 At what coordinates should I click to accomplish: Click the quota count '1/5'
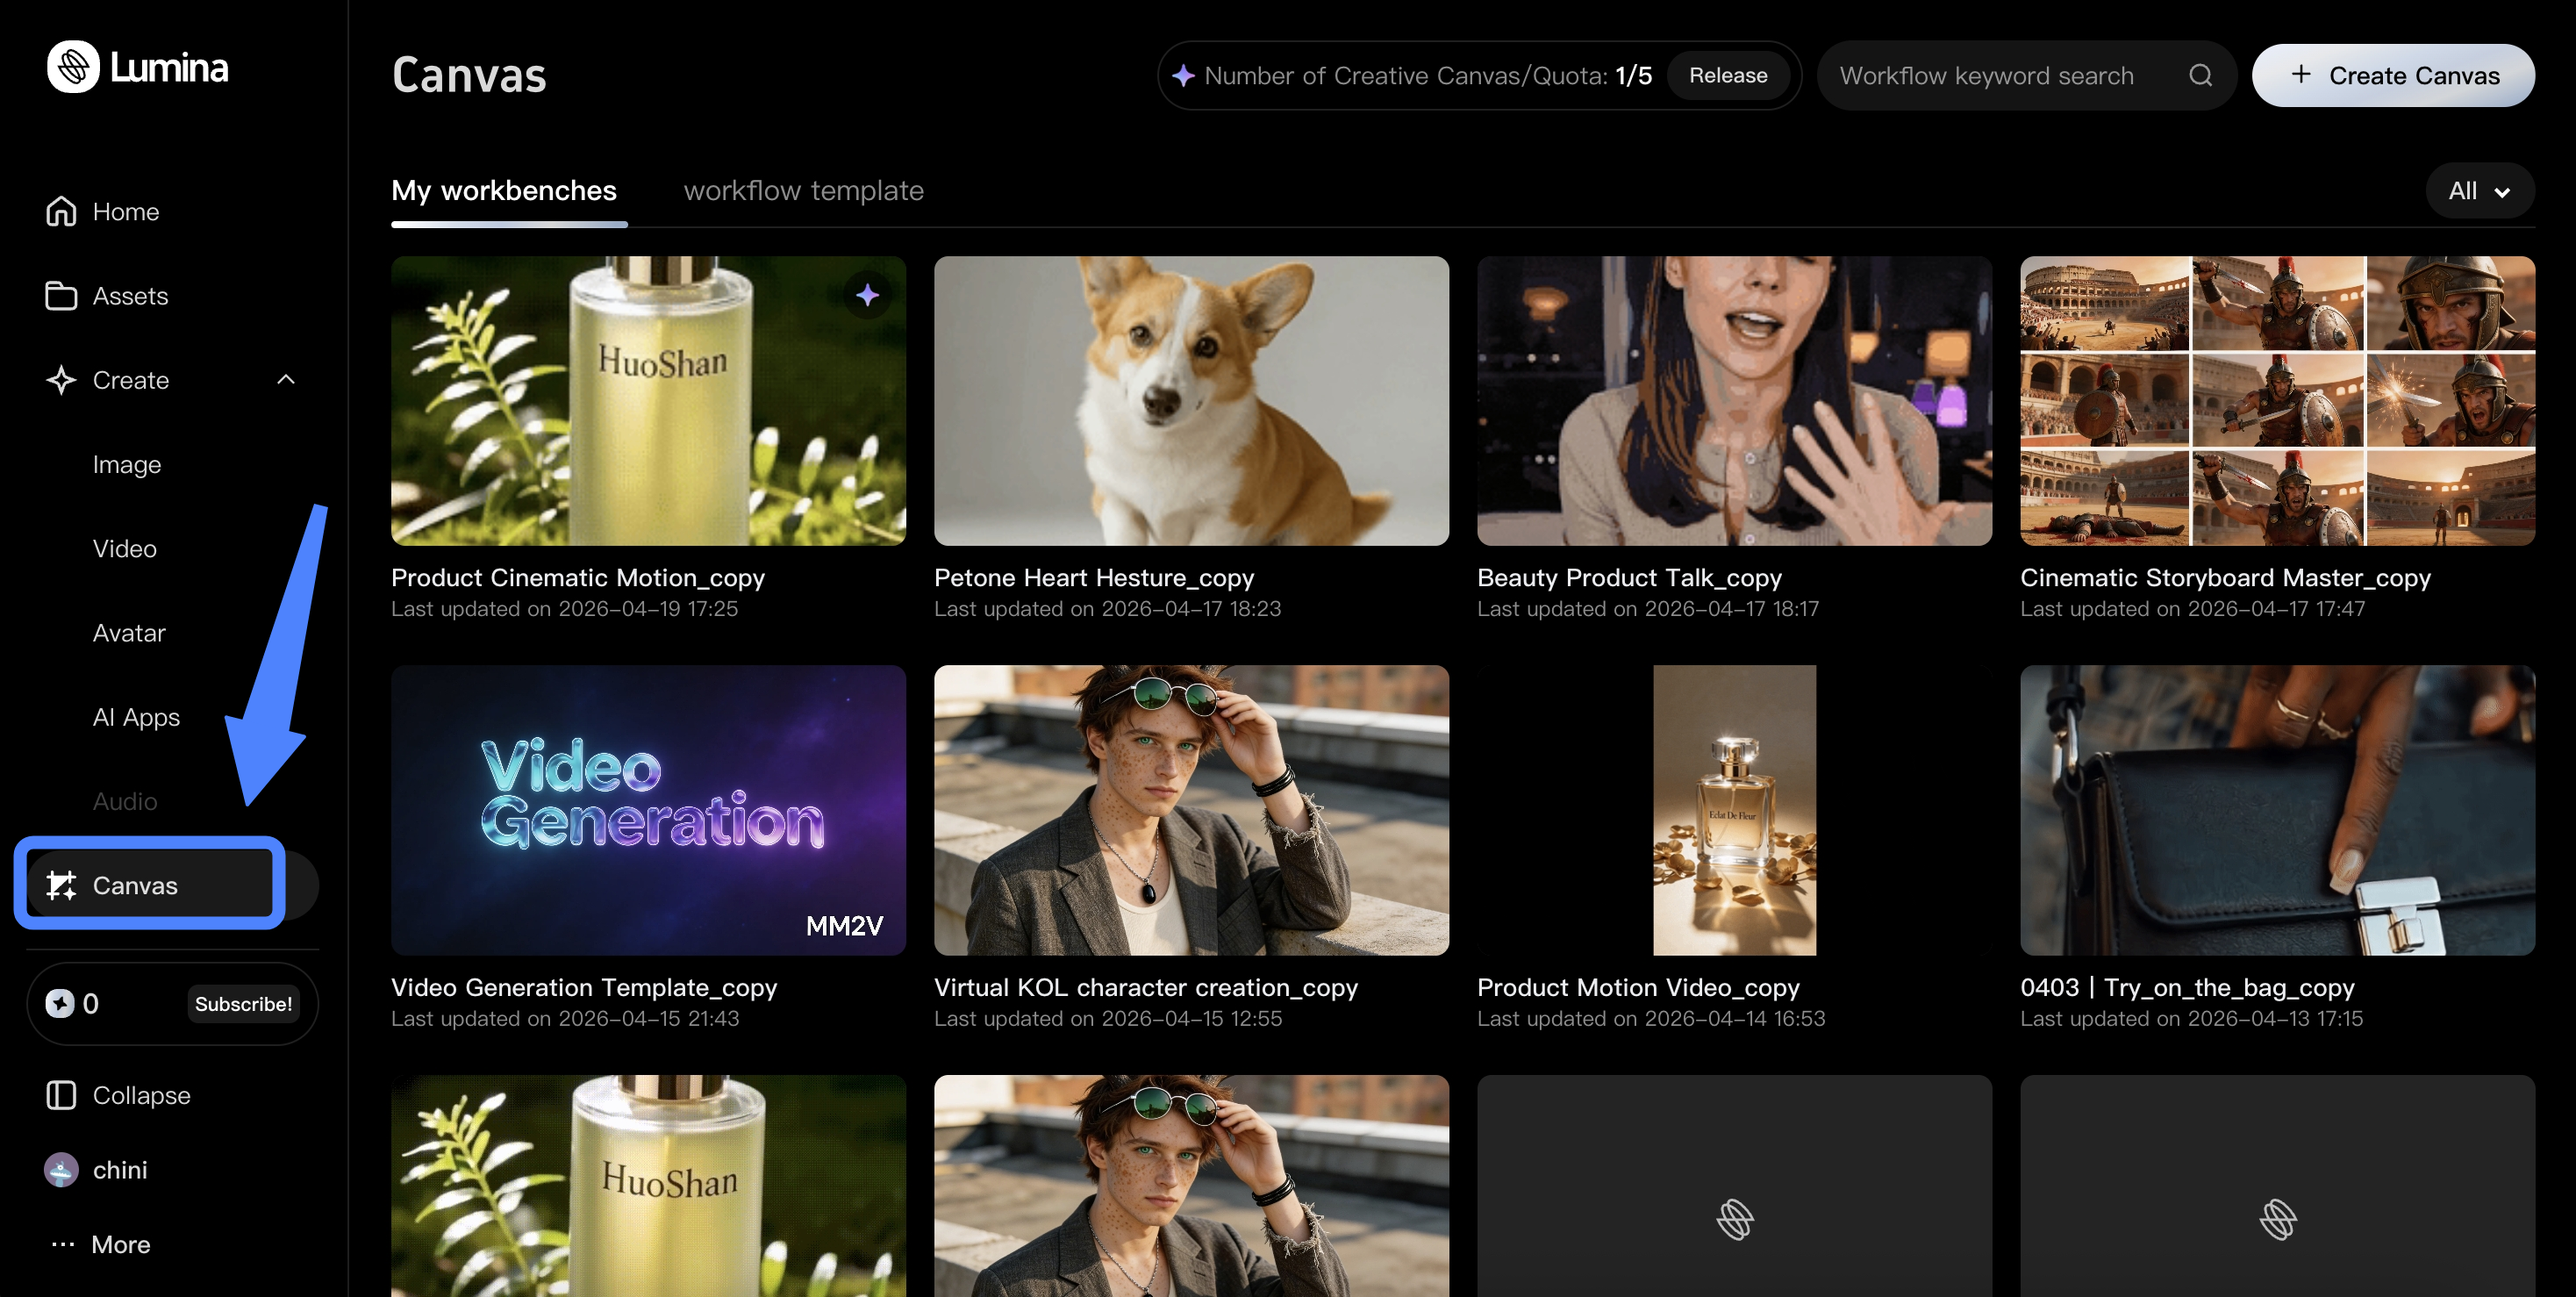(1634, 75)
